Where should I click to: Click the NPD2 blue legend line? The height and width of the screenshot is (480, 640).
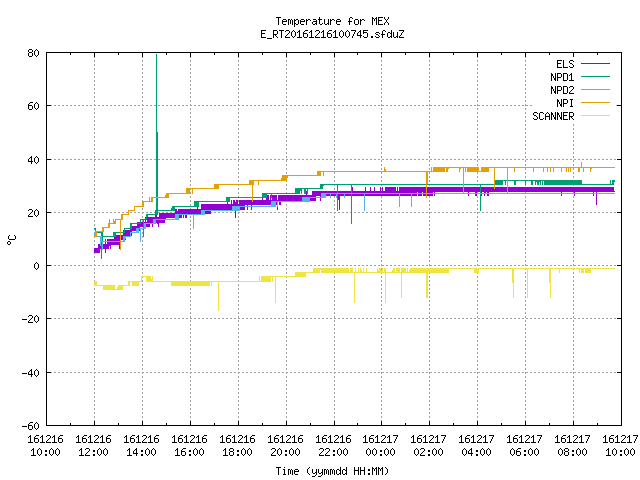[x=595, y=90]
